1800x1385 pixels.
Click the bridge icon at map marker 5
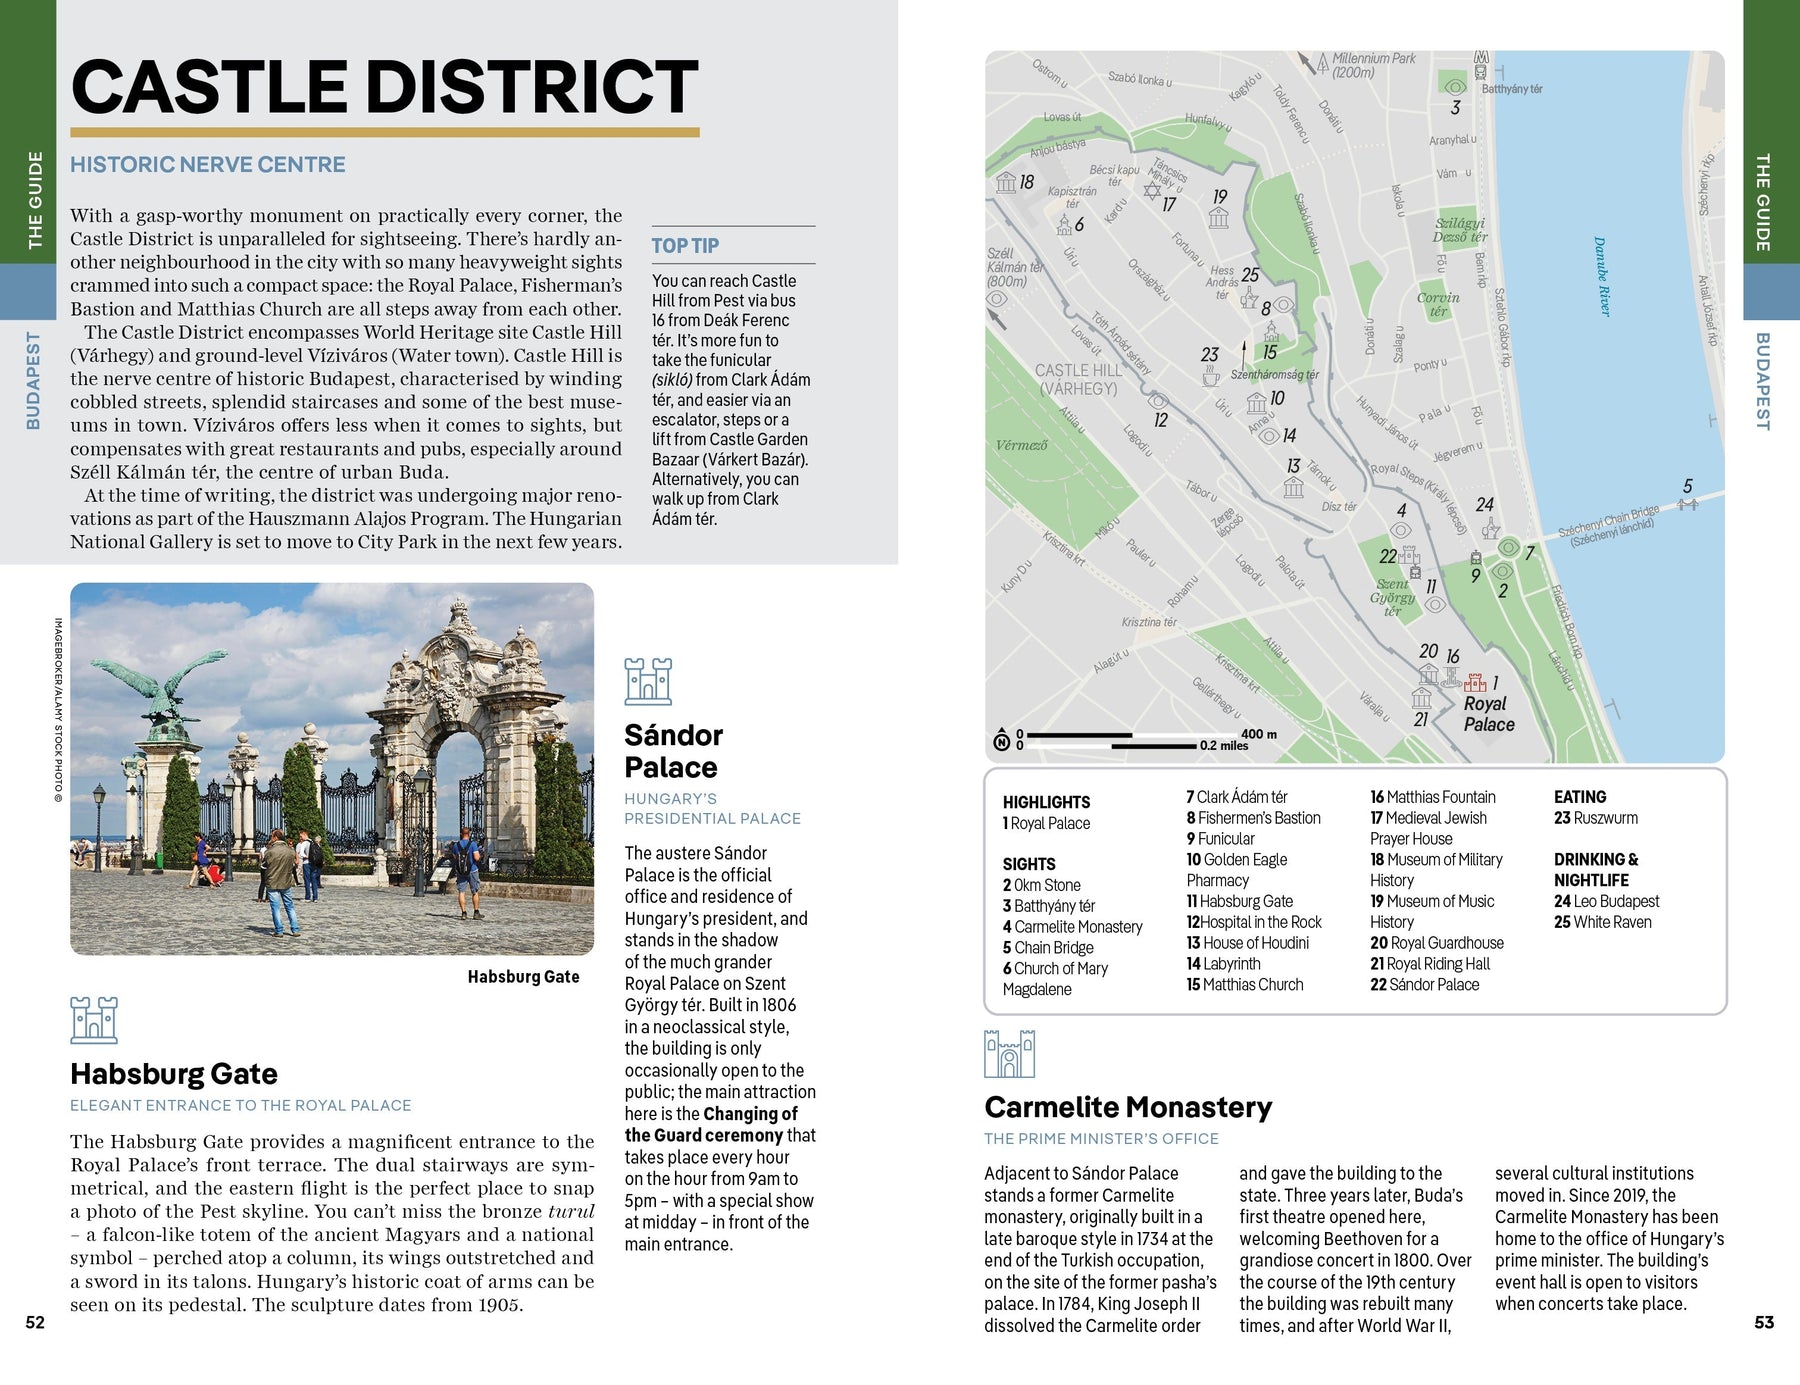point(1688,504)
